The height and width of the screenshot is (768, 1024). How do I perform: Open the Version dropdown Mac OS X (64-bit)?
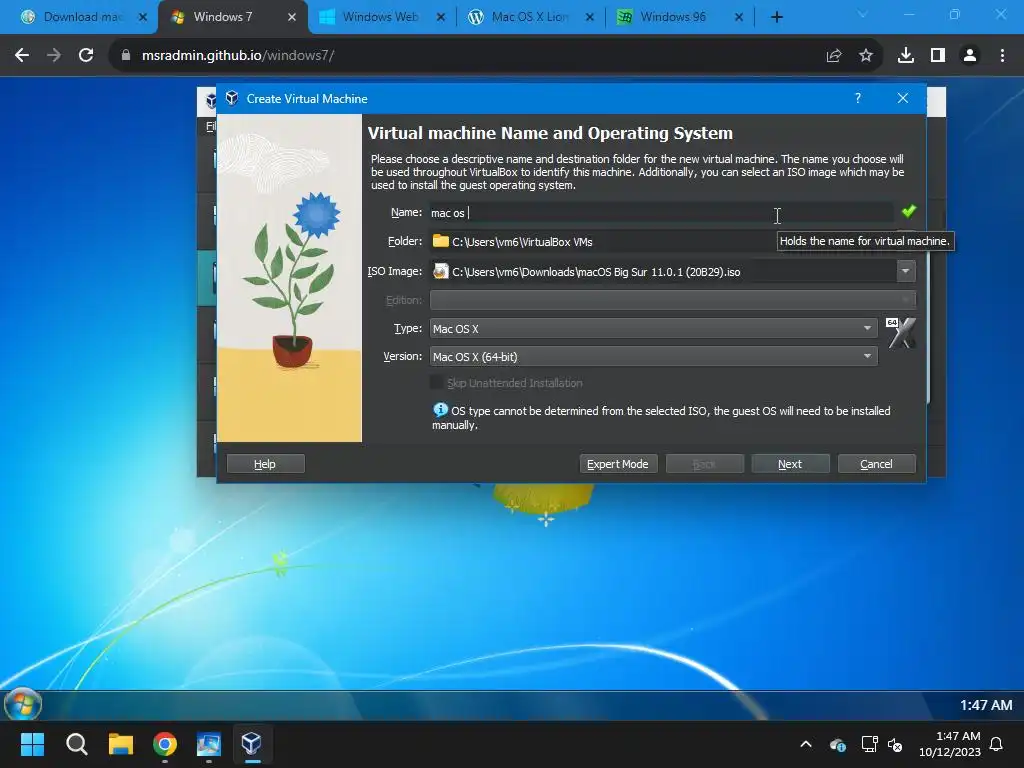pos(654,357)
